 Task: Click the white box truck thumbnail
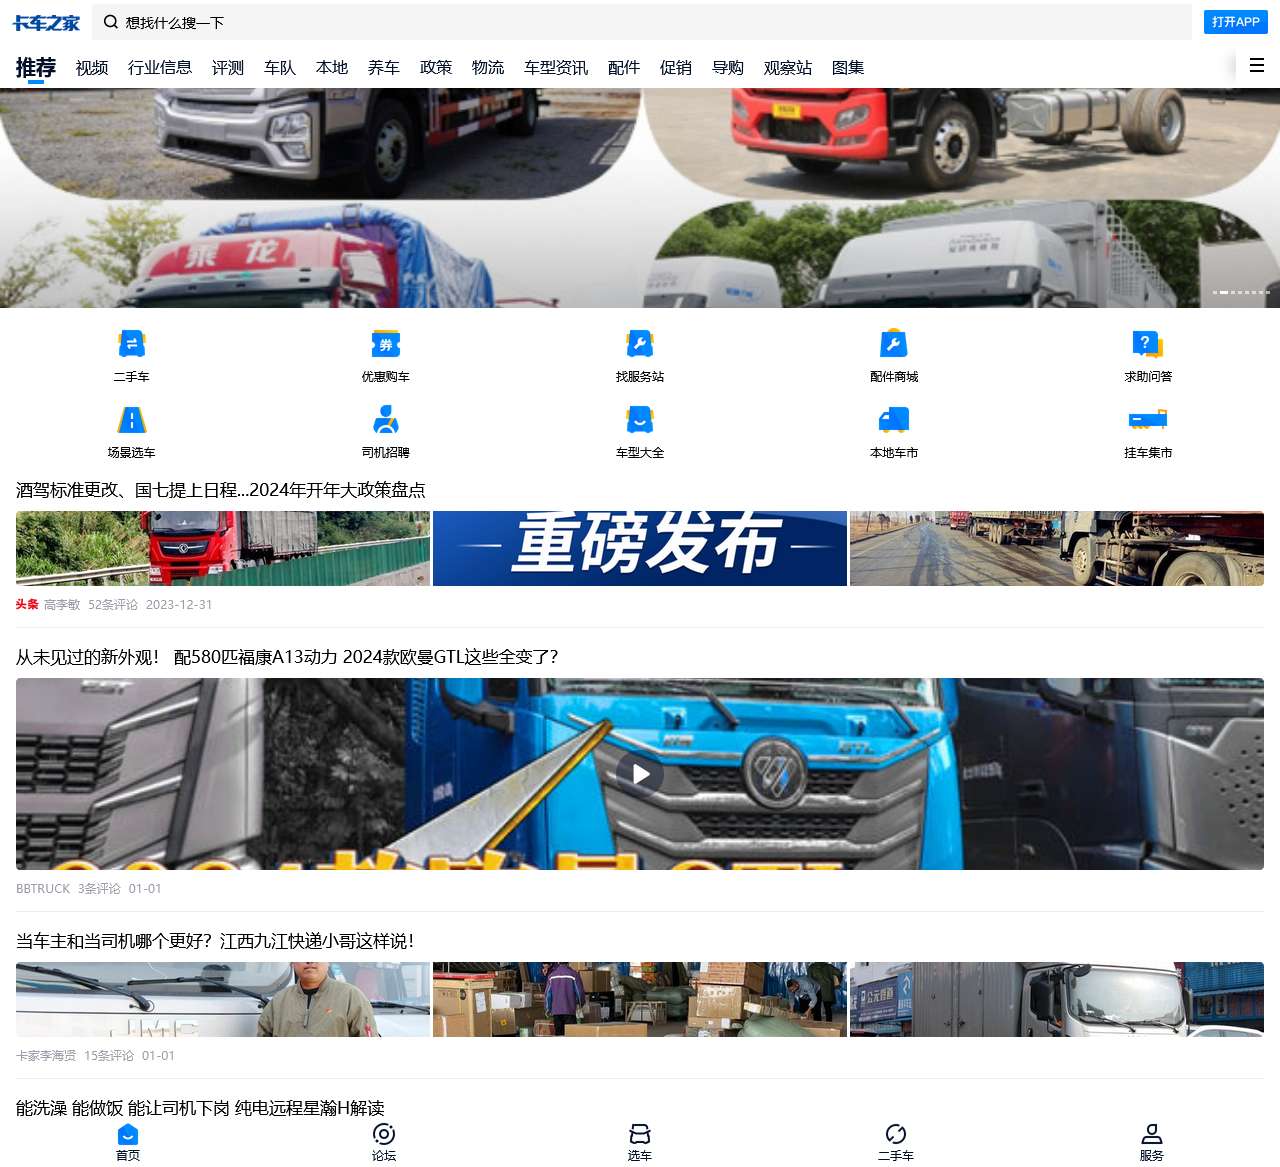coord(1057,1000)
